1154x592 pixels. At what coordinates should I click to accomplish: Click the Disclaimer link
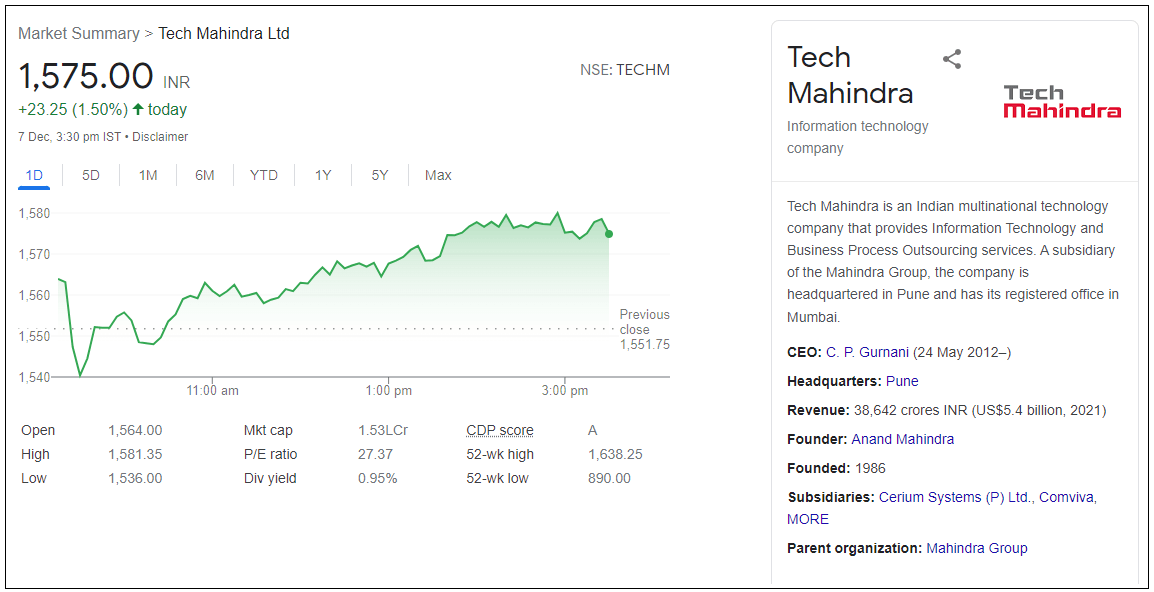point(160,136)
